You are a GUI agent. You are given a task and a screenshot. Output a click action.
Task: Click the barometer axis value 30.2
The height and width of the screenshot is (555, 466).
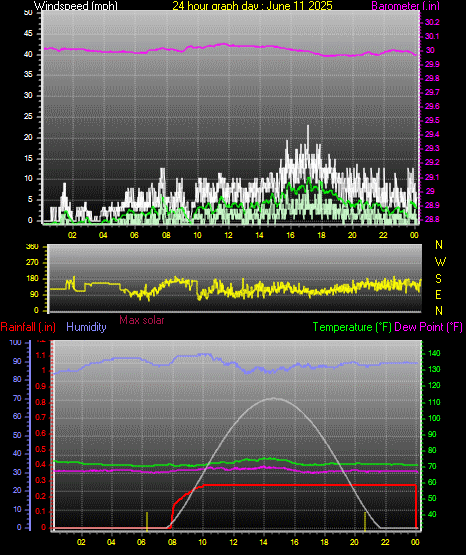(x=432, y=22)
